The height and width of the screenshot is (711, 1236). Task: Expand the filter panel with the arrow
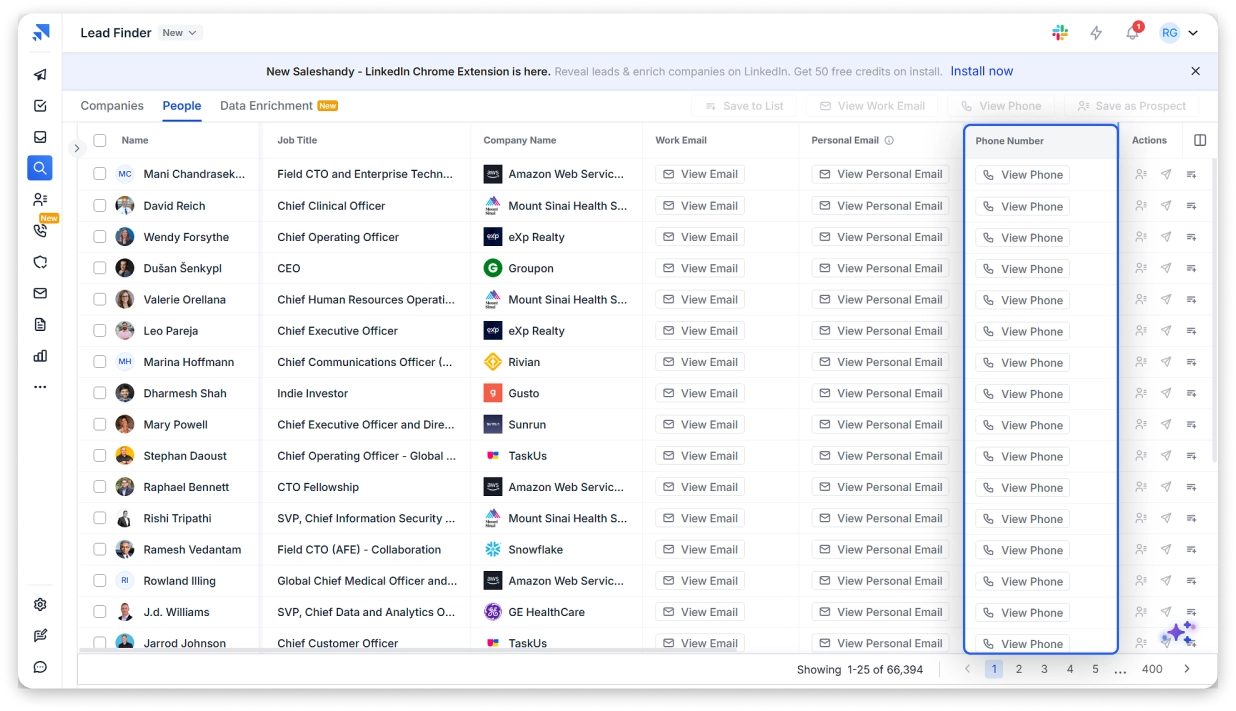tap(77, 148)
